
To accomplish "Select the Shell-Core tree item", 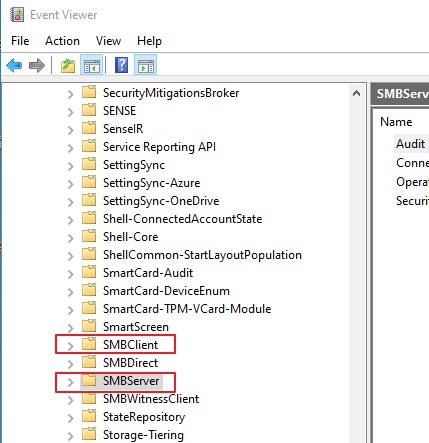I will 131,237.
